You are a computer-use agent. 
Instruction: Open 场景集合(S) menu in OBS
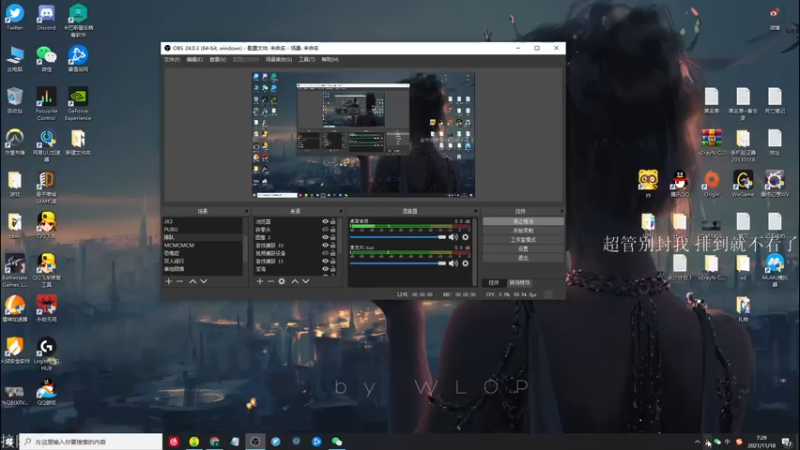coord(279,60)
